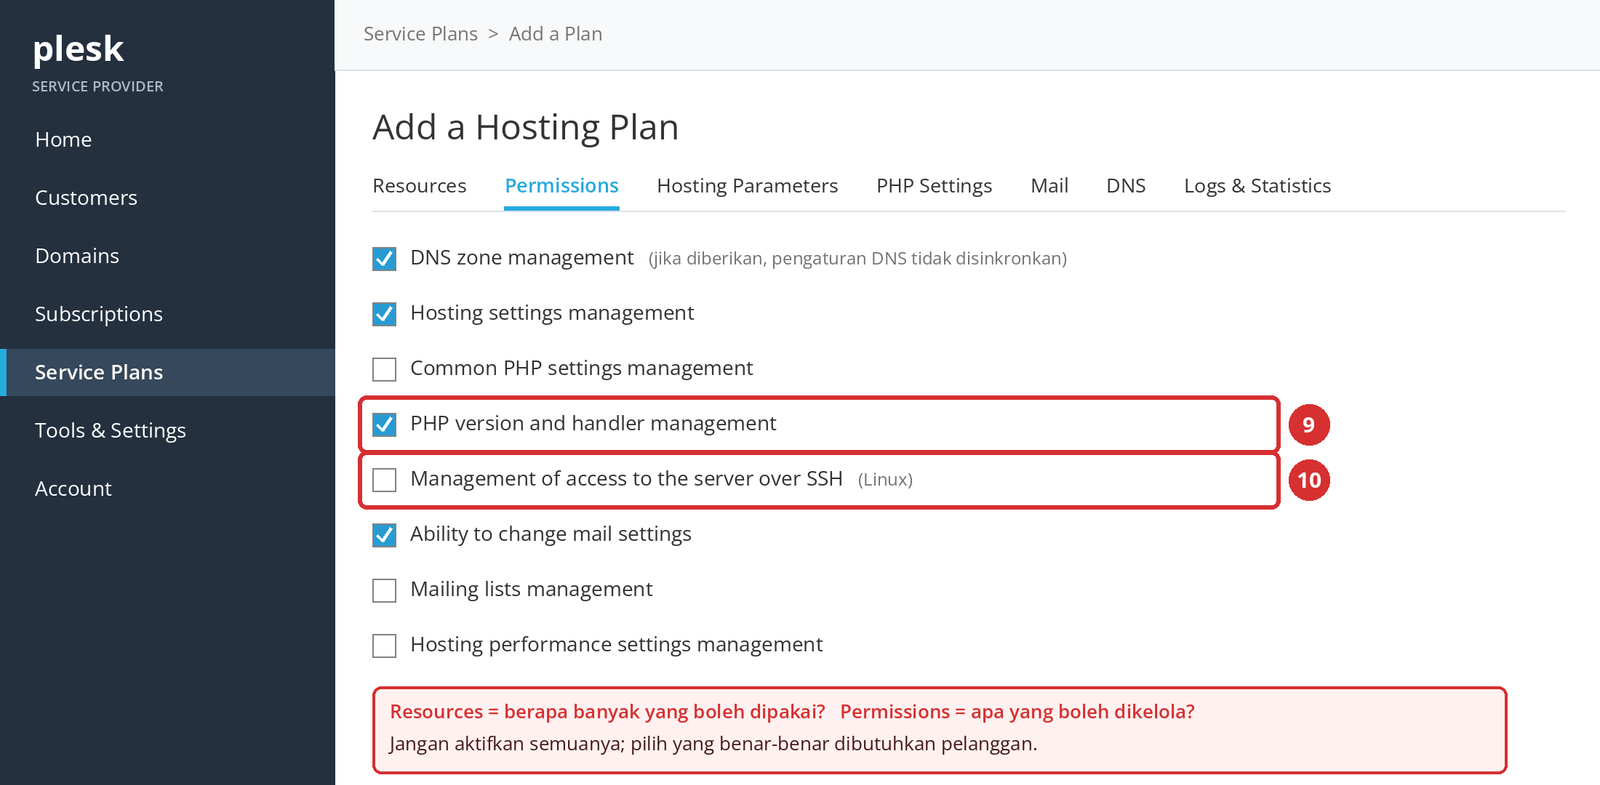Screen dimensions: 1600x785
Task: Open the DNS tab
Action: click(x=1126, y=186)
